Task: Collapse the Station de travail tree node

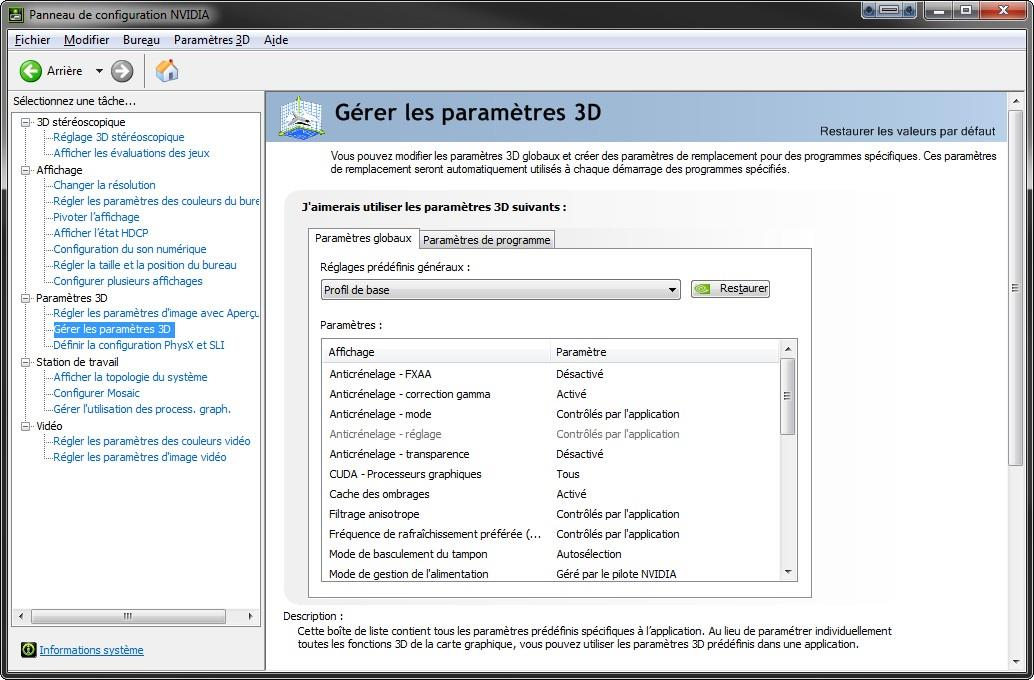Action: tap(26, 362)
